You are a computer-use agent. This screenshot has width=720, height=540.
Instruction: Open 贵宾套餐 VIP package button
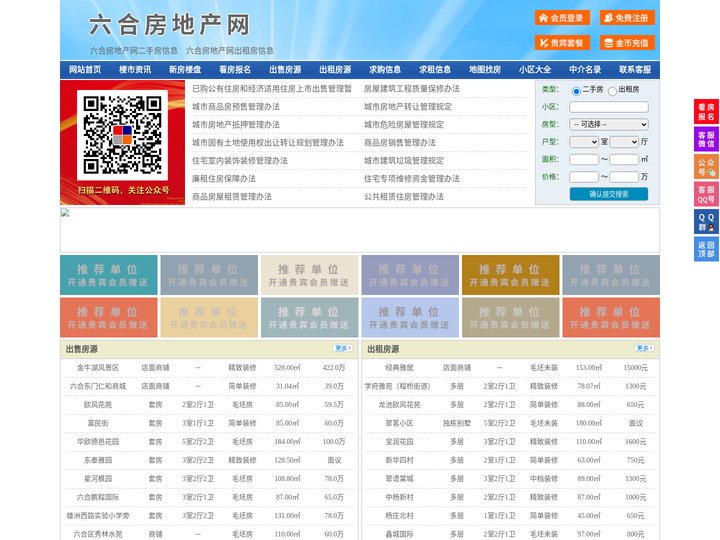(x=562, y=43)
